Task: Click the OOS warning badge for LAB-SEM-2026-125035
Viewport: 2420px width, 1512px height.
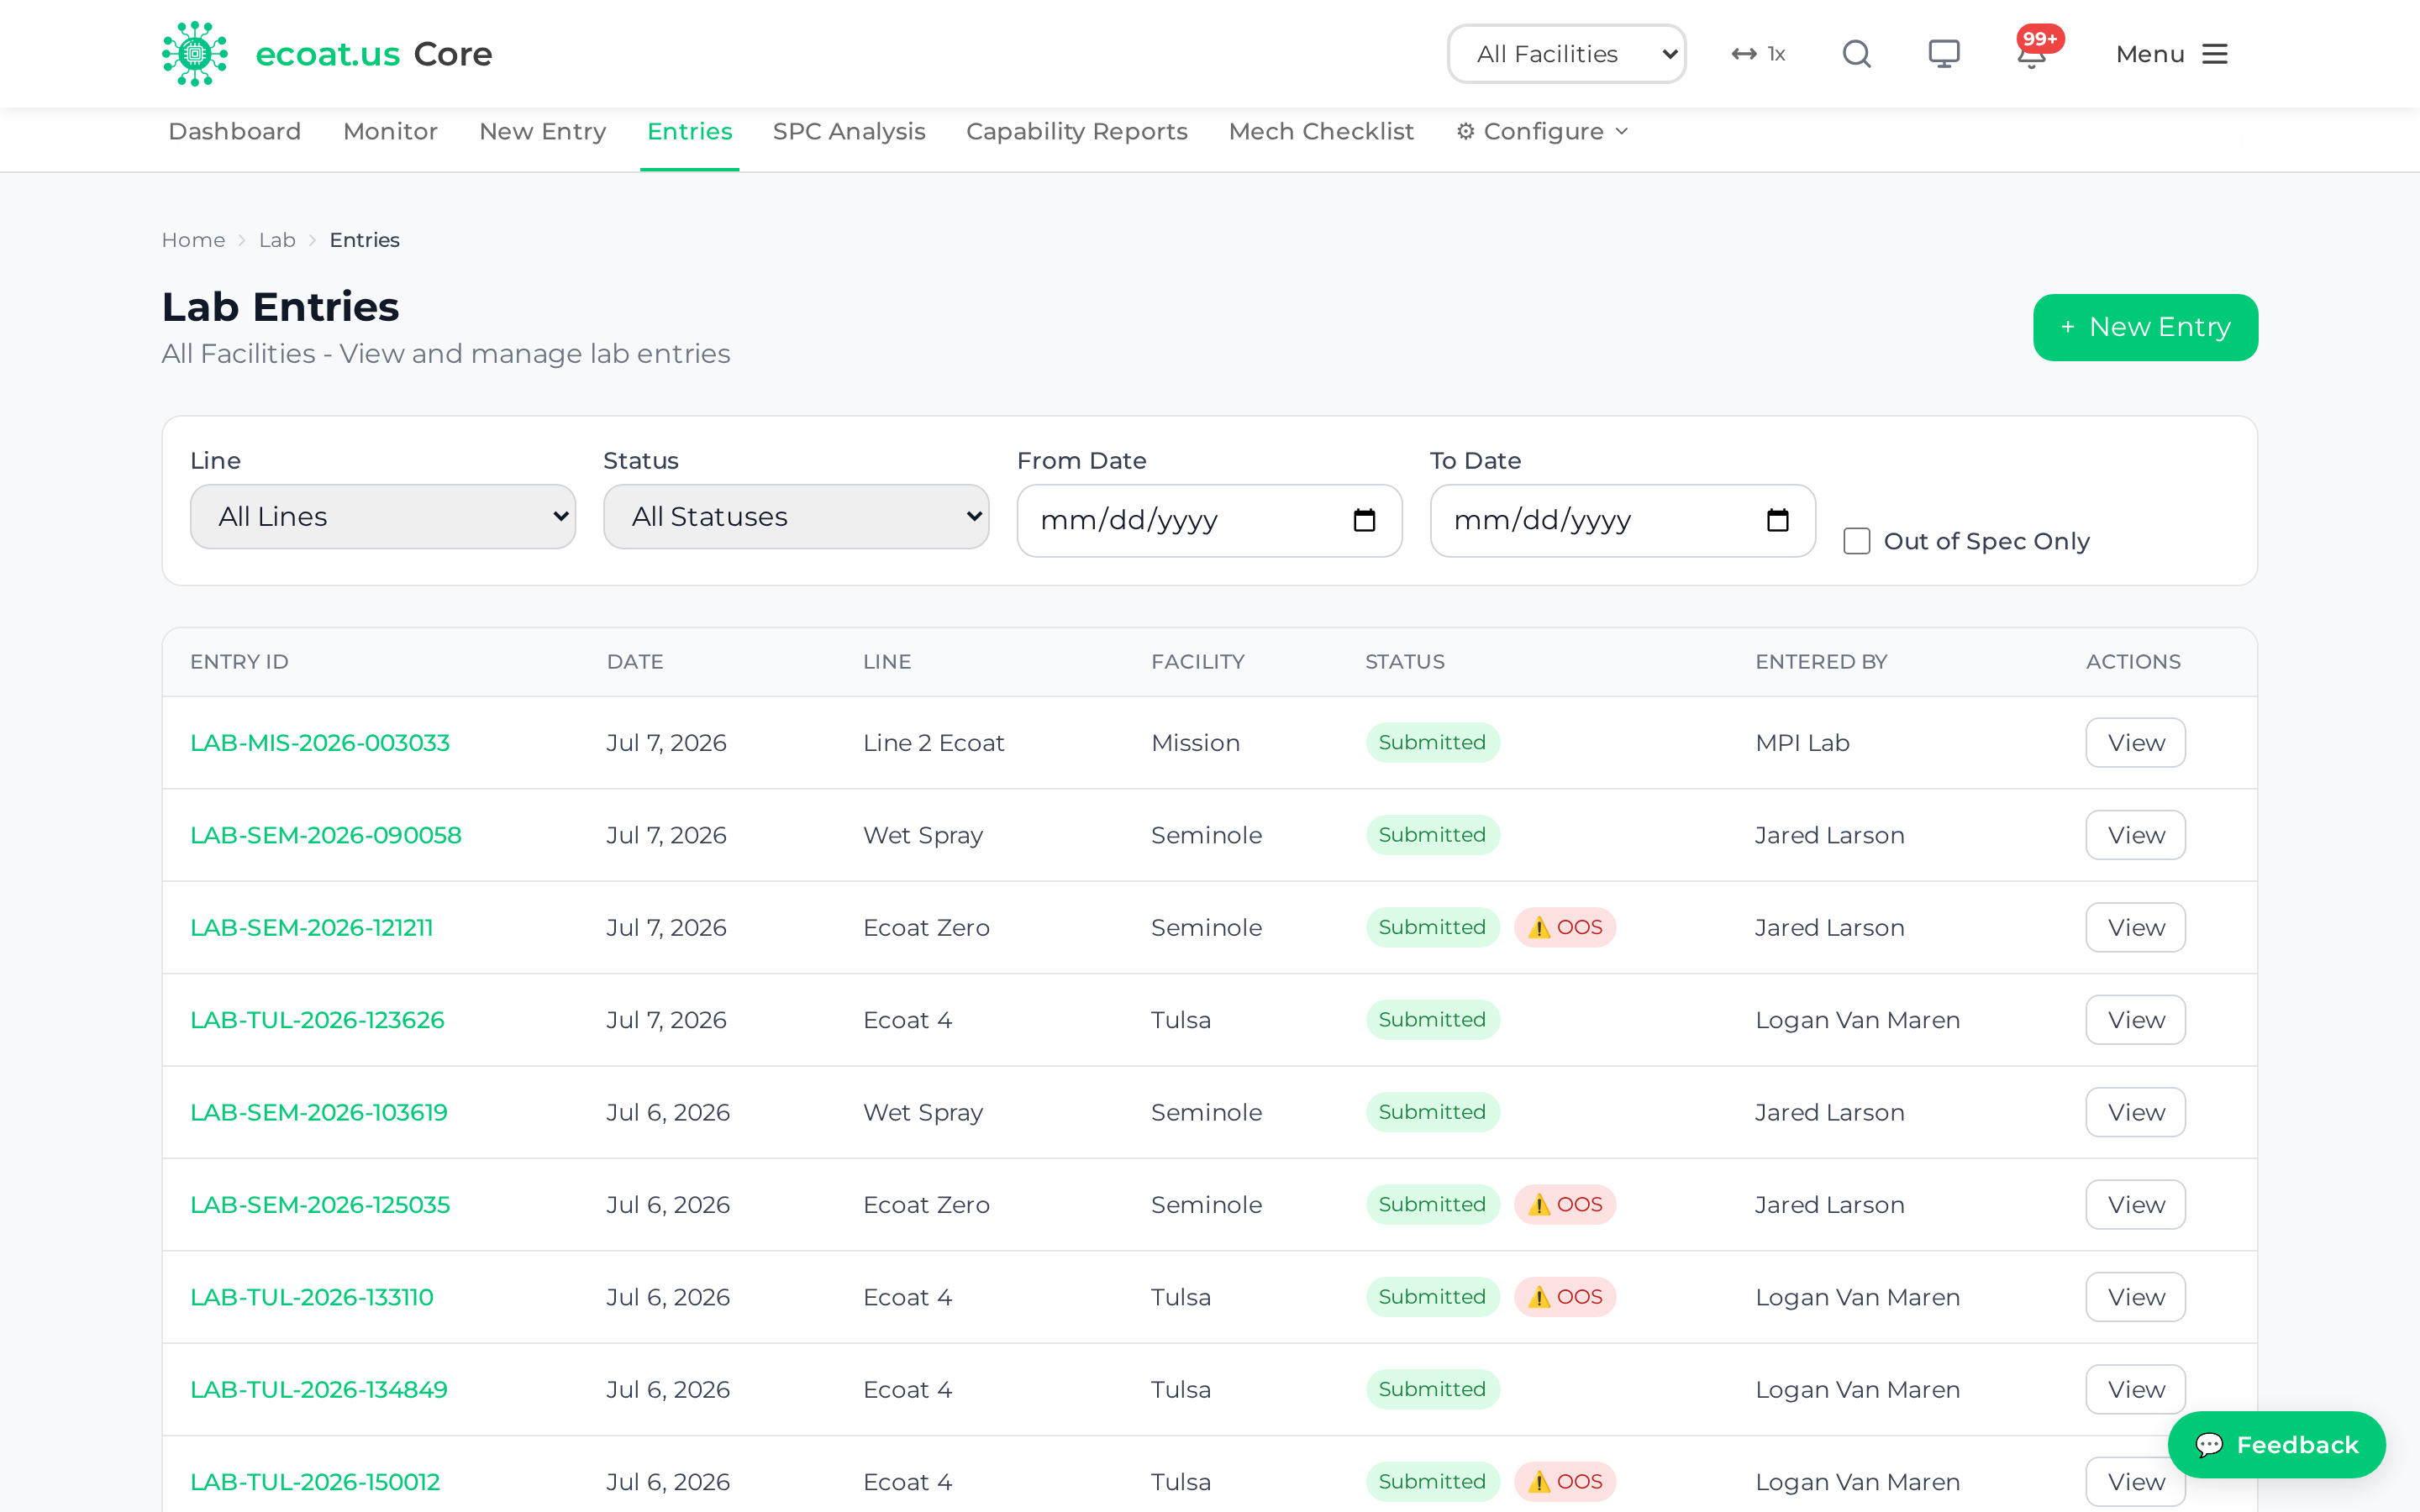Action: tap(1565, 1204)
